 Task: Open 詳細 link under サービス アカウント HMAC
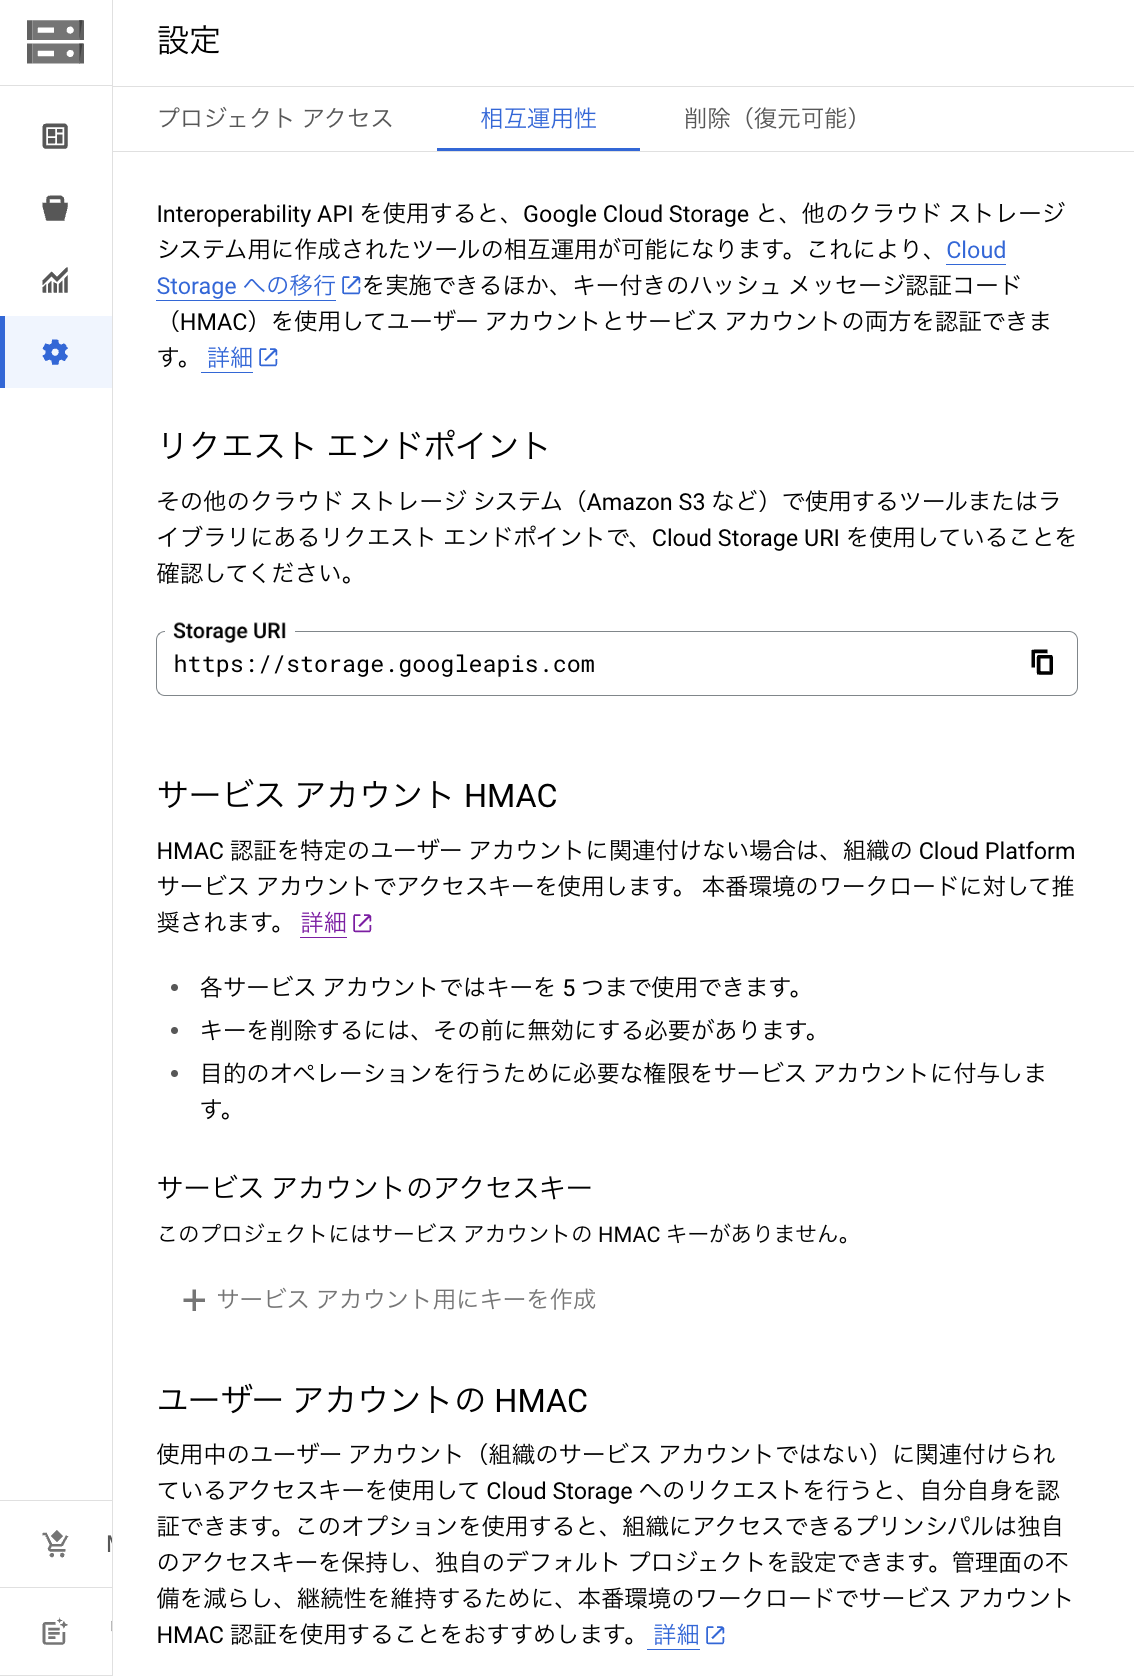[324, 923]
